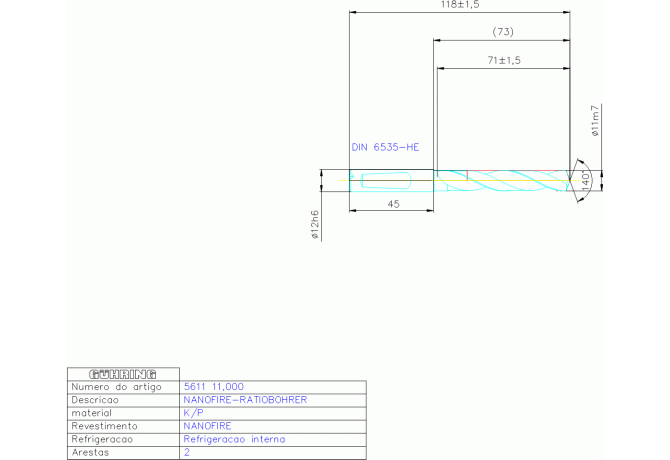Select the article number 5611 11,000 cell

(x=213, y=386)
